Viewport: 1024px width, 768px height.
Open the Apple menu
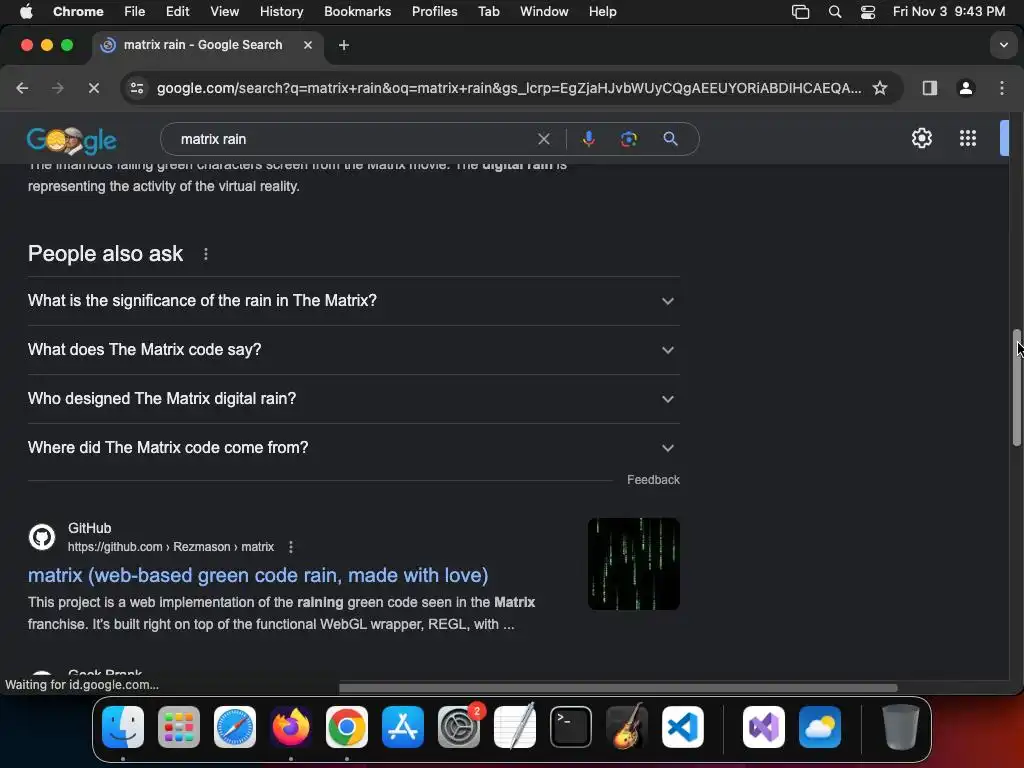pos(25,12)
